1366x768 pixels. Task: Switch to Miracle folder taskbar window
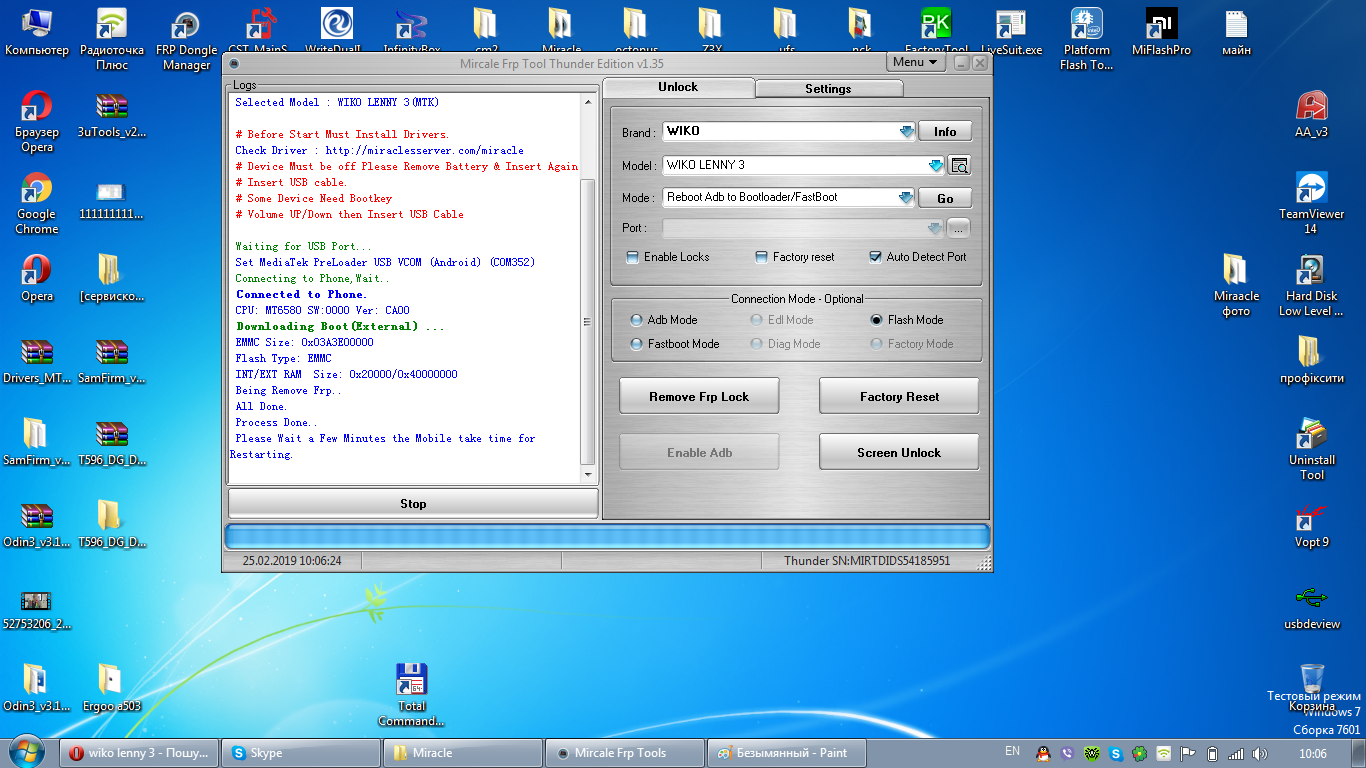[x=464, y=753]
